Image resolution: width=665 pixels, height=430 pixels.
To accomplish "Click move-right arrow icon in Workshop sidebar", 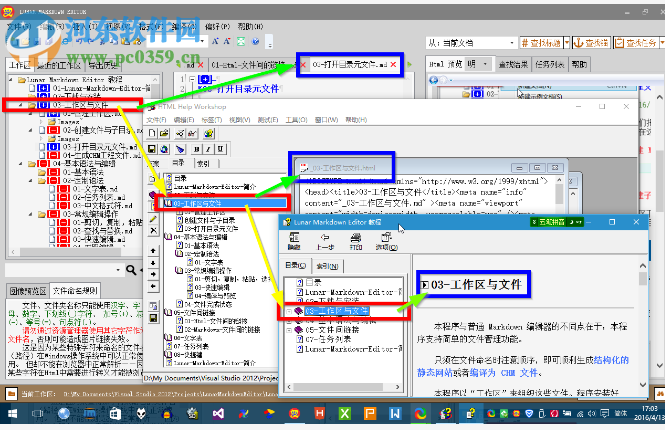I will click(x=153, y=274).
